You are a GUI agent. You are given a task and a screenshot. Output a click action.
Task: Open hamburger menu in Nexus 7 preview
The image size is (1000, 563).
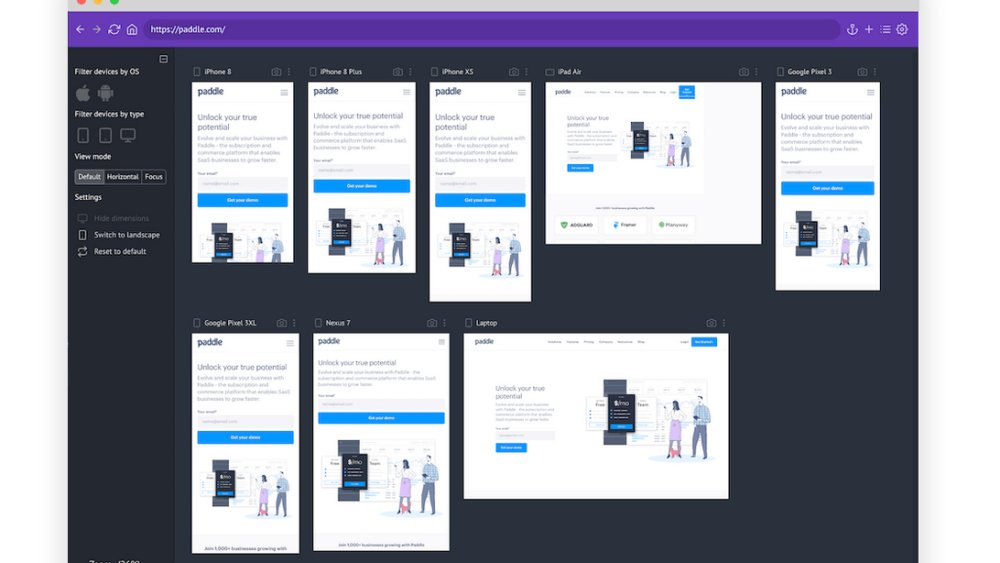point(441,342)
